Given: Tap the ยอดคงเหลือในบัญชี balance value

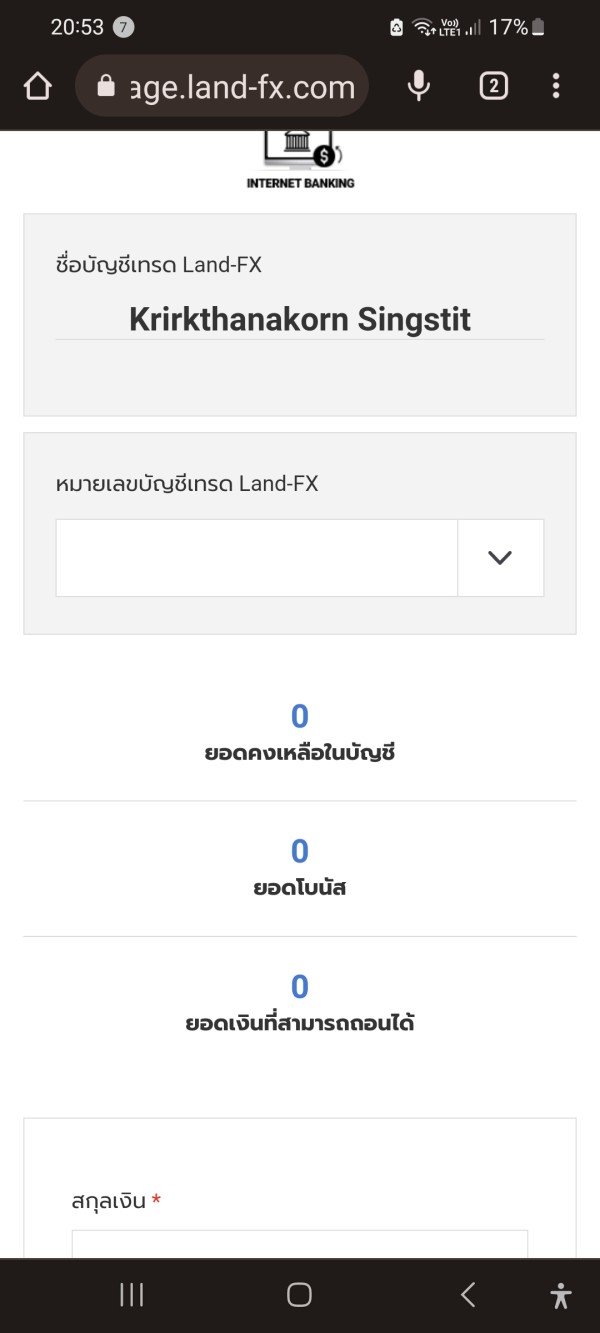Looking at the screenshot, I should [300, 716].
